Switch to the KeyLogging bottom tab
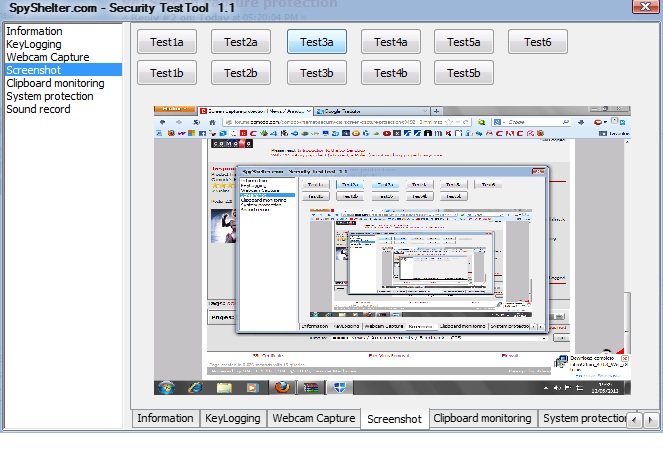This screenshot has width=663, height=460. point(233,418)
